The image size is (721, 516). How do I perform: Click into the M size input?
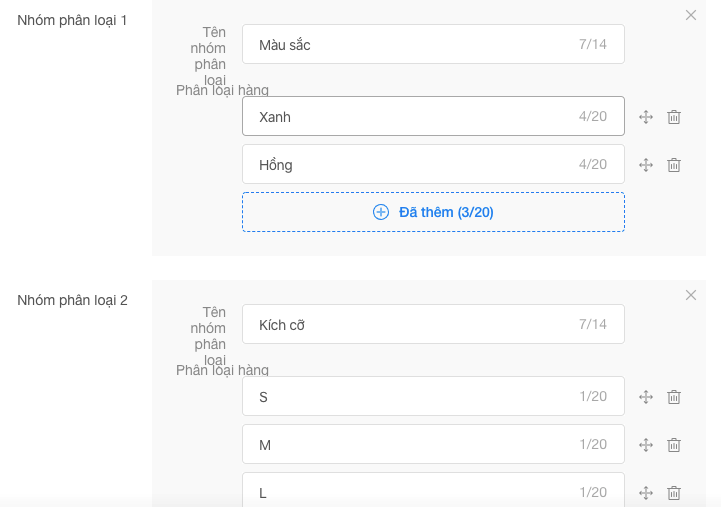410,445
